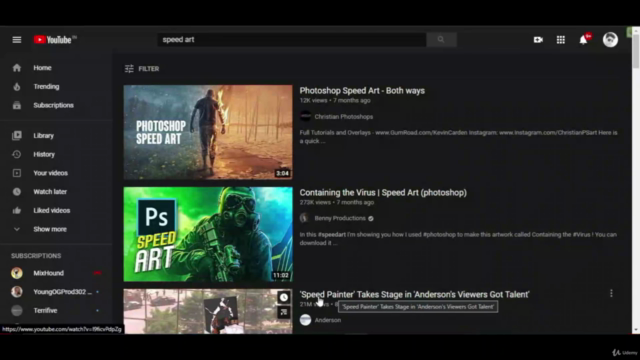This screenshot has width=640, height=360.
Task: Add third video to queue icon
Action: pos(284,312)
